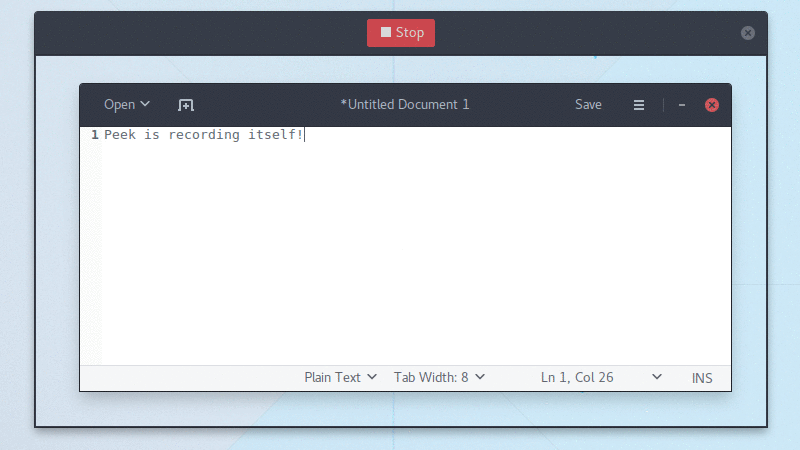800x450 pixels.
Task: Close the Peek recorder window
Action: coord(748,33)
